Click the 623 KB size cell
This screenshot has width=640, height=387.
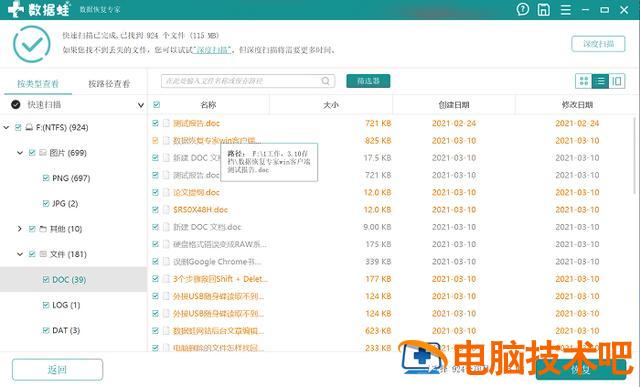click(378, 331)
